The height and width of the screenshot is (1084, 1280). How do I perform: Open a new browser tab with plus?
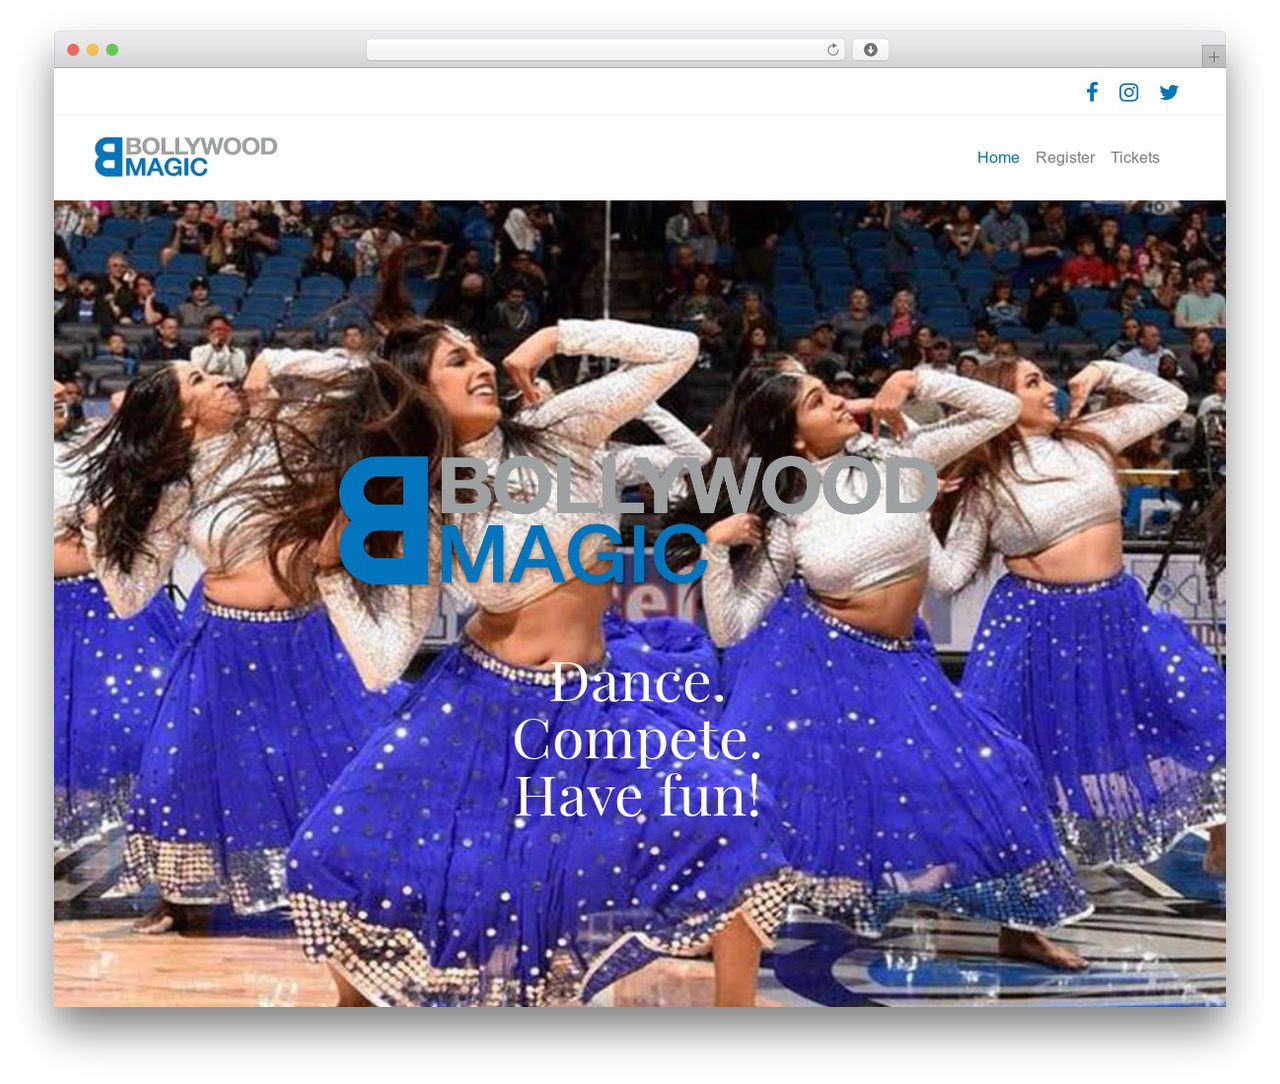coord(1213,57)
